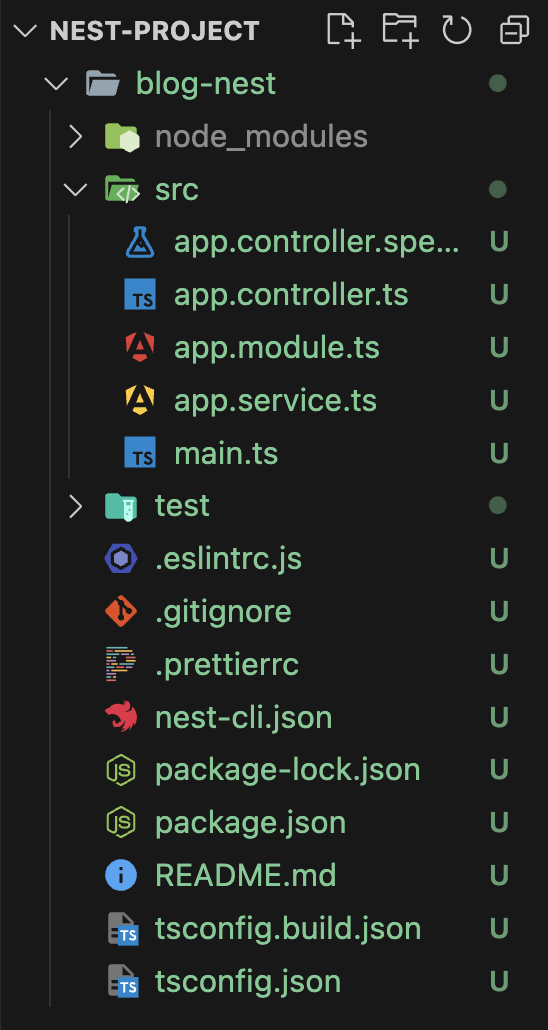This screenshot has width=548, height=1030.
Task: Refresh the explorer with the reload icon
Action: [x=457, y=30]
